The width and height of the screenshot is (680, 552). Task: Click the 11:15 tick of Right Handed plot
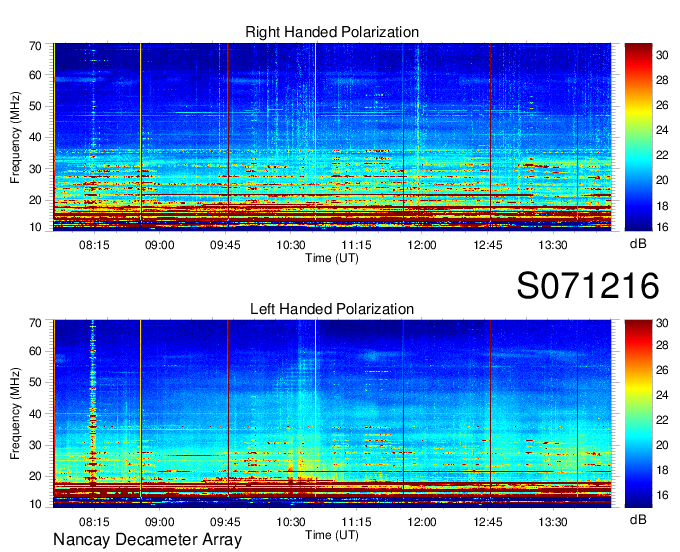(356, 245)
